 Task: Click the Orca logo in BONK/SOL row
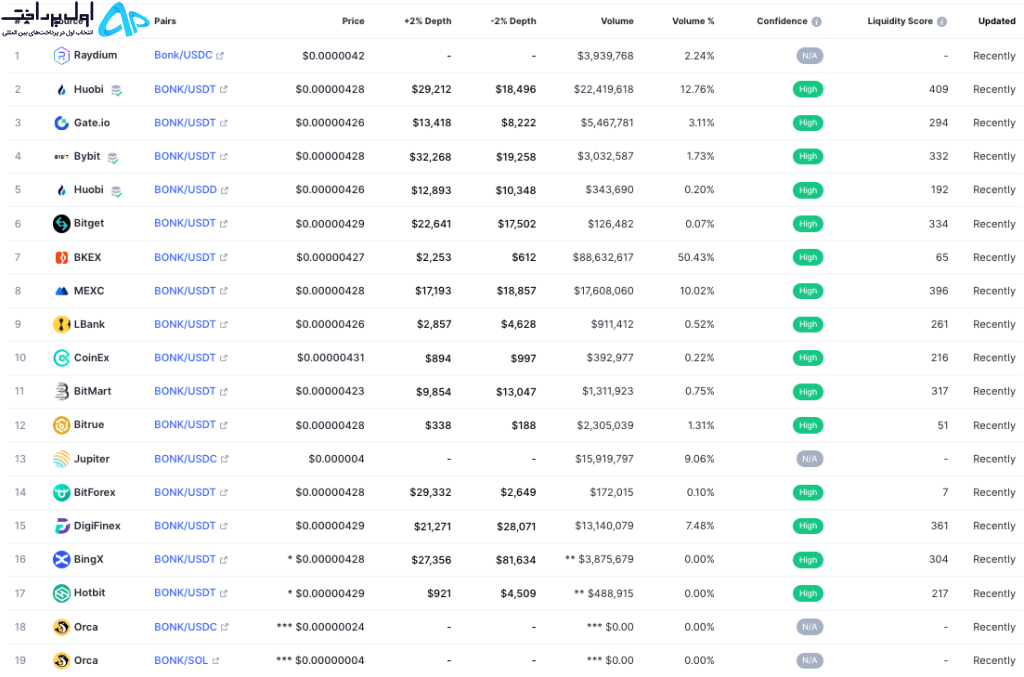[x=61, y=660]
